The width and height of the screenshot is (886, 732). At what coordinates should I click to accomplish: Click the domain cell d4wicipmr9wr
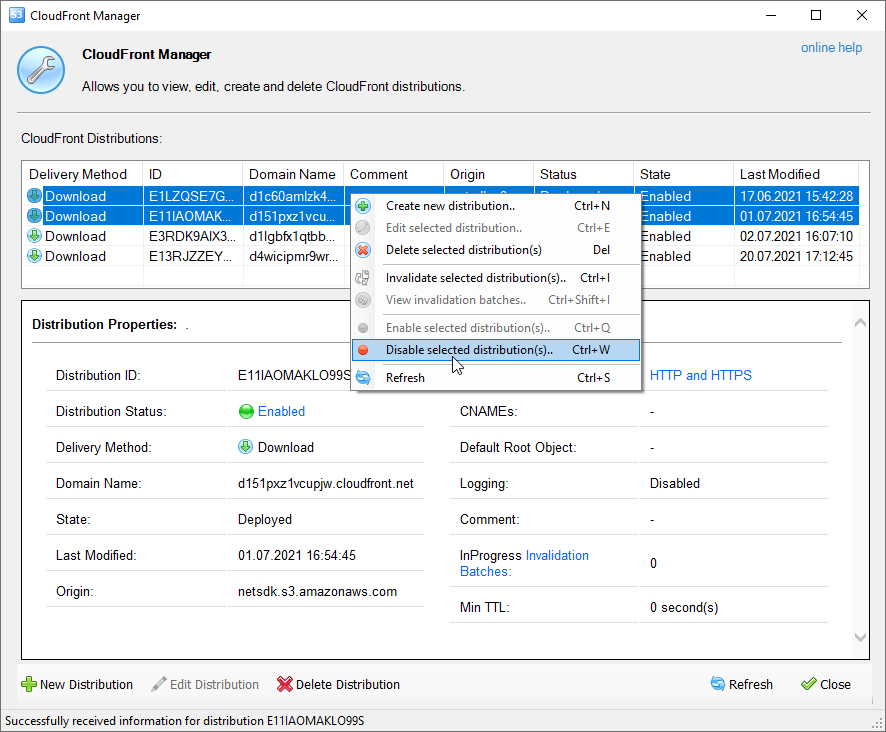tap(293, 256)
